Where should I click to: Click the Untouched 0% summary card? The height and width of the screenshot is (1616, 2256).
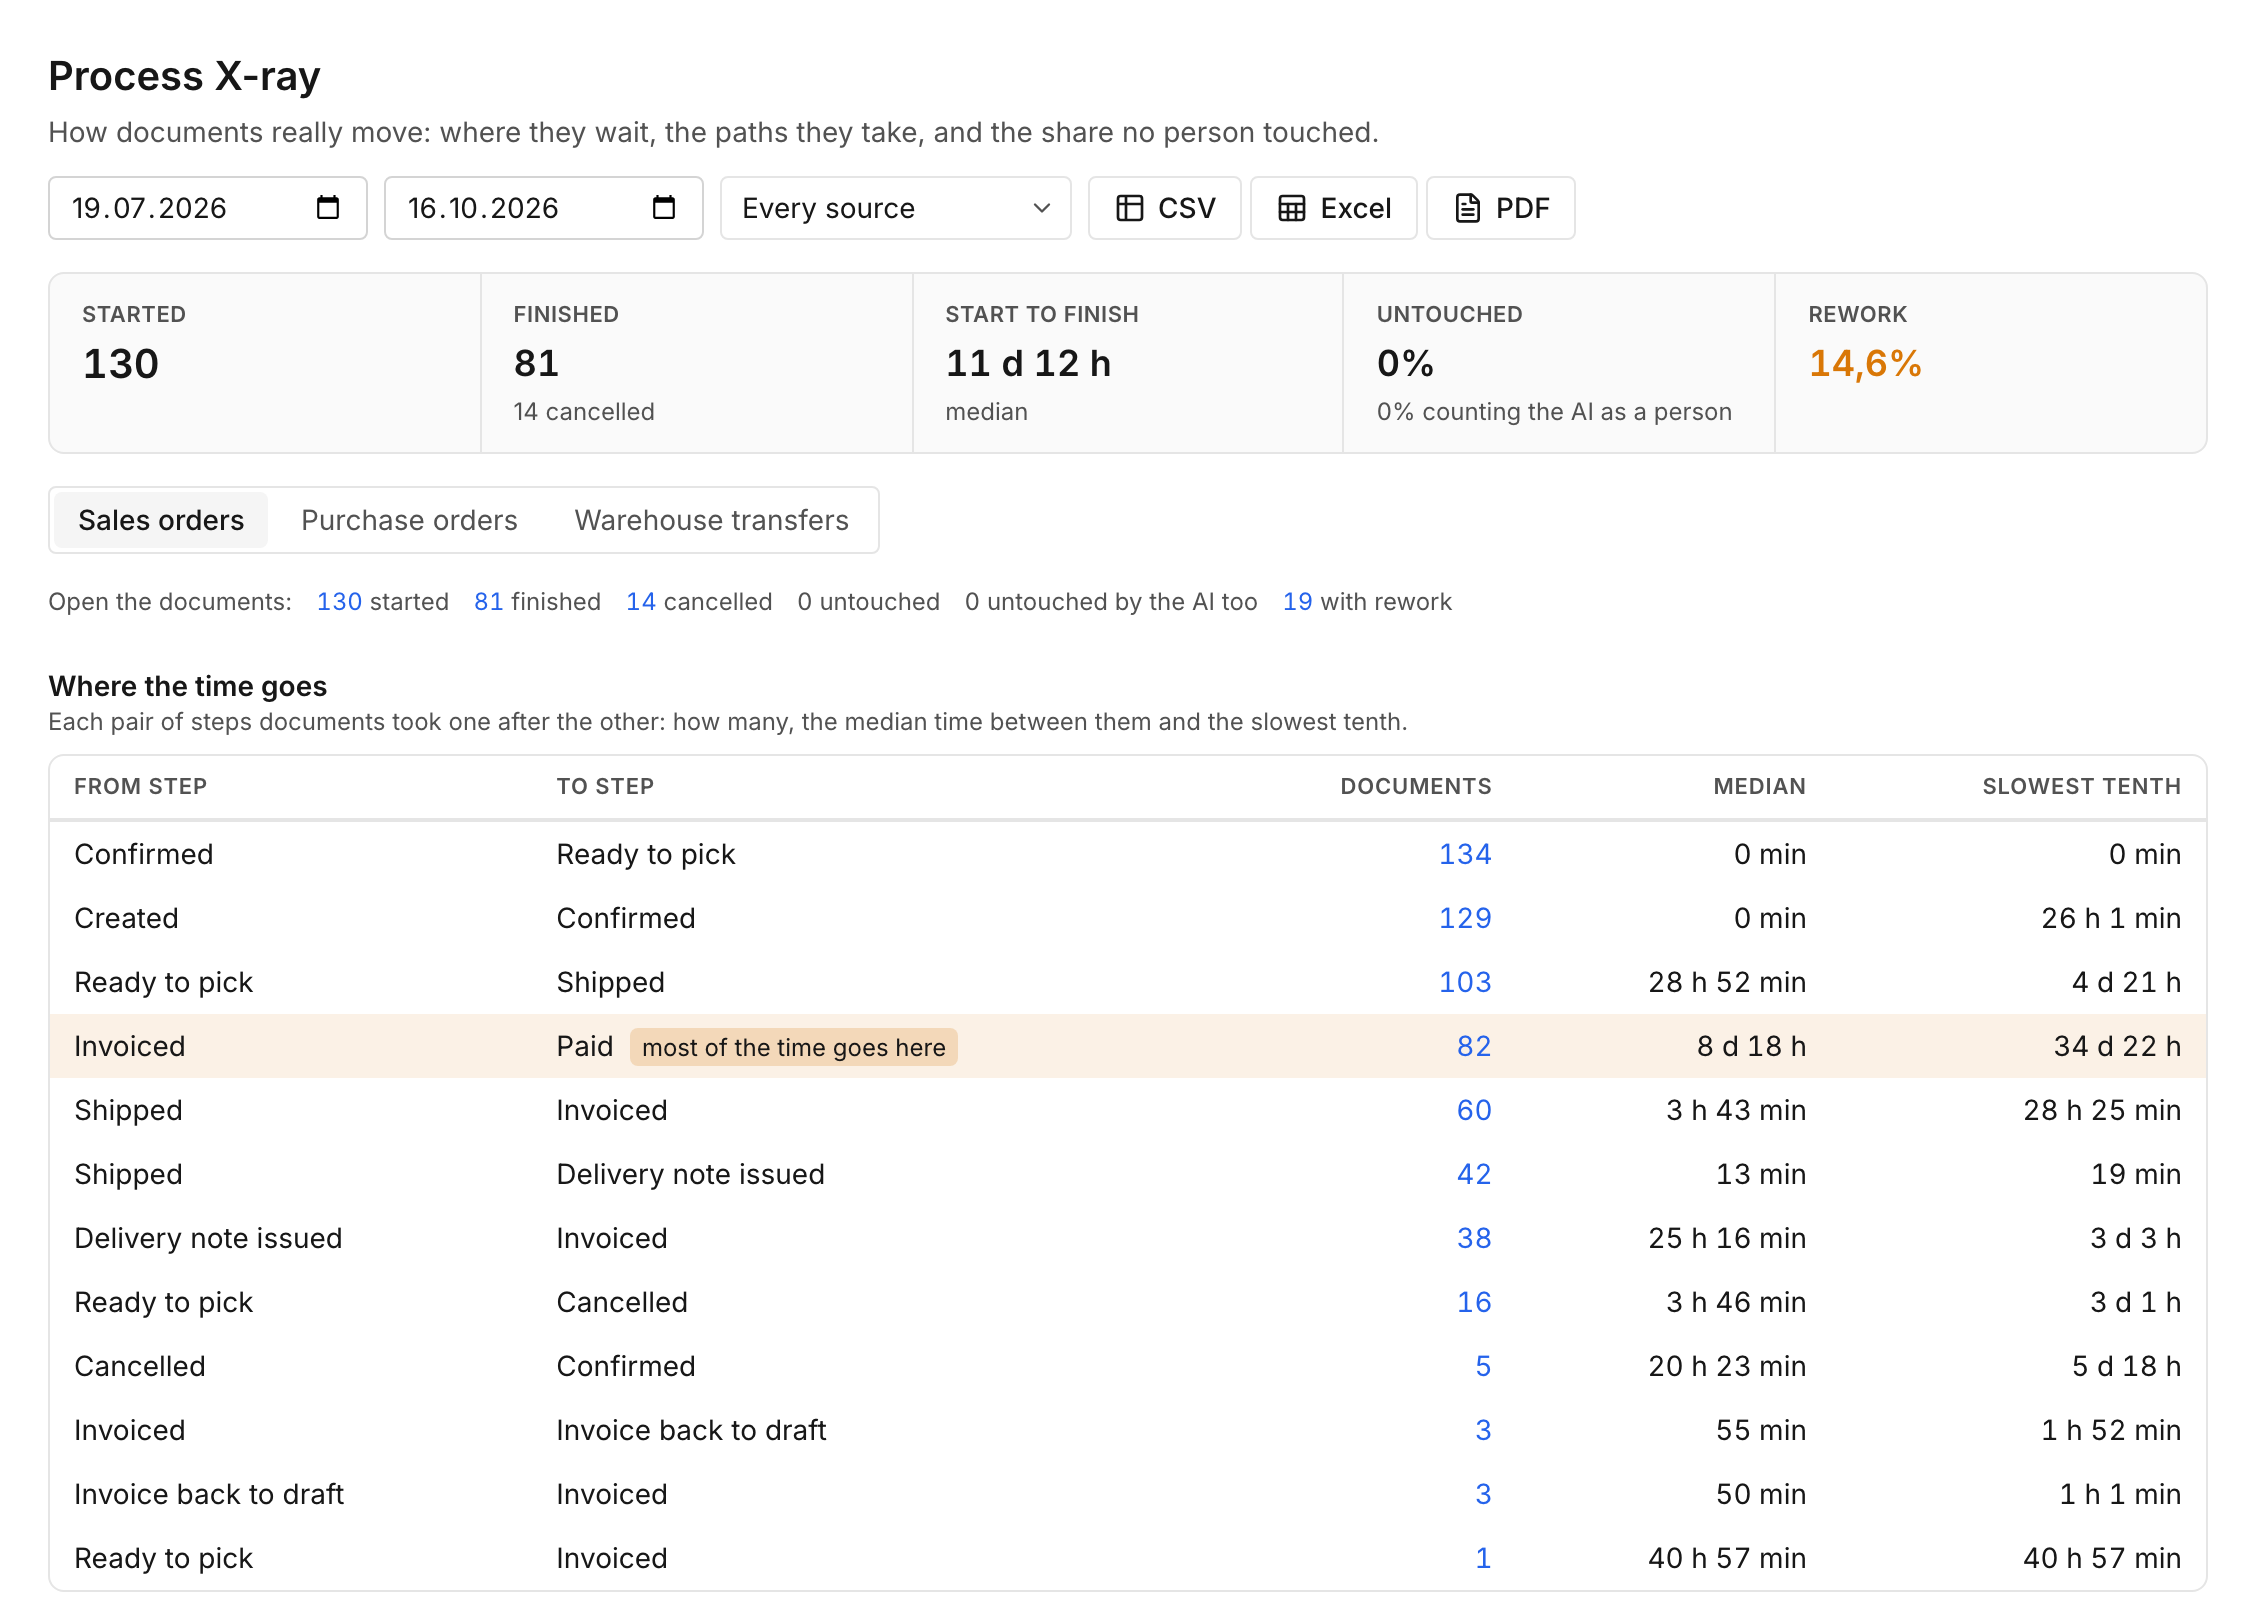point(1559,363)
